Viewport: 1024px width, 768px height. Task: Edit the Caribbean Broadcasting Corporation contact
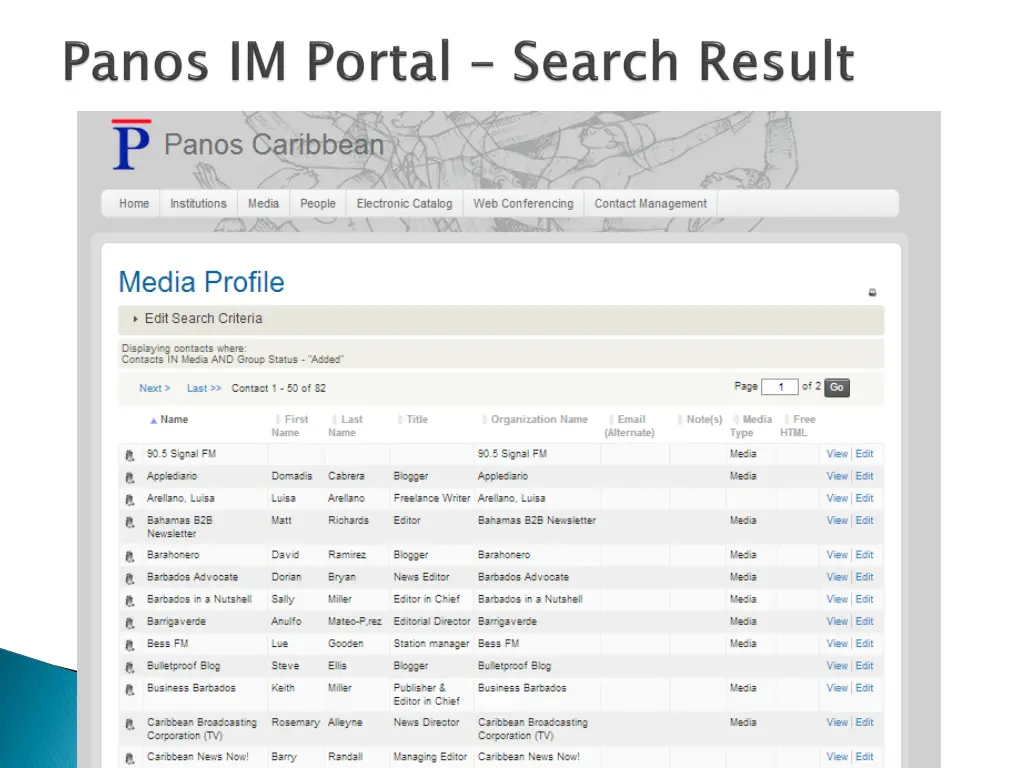click(864, 723)
